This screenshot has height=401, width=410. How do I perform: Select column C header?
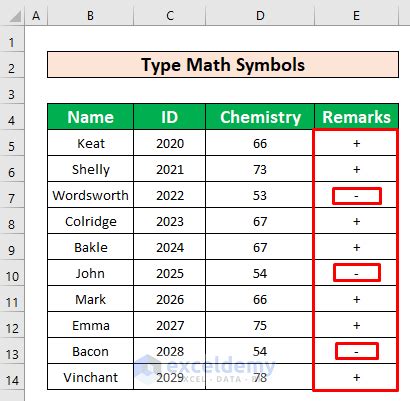170,16
